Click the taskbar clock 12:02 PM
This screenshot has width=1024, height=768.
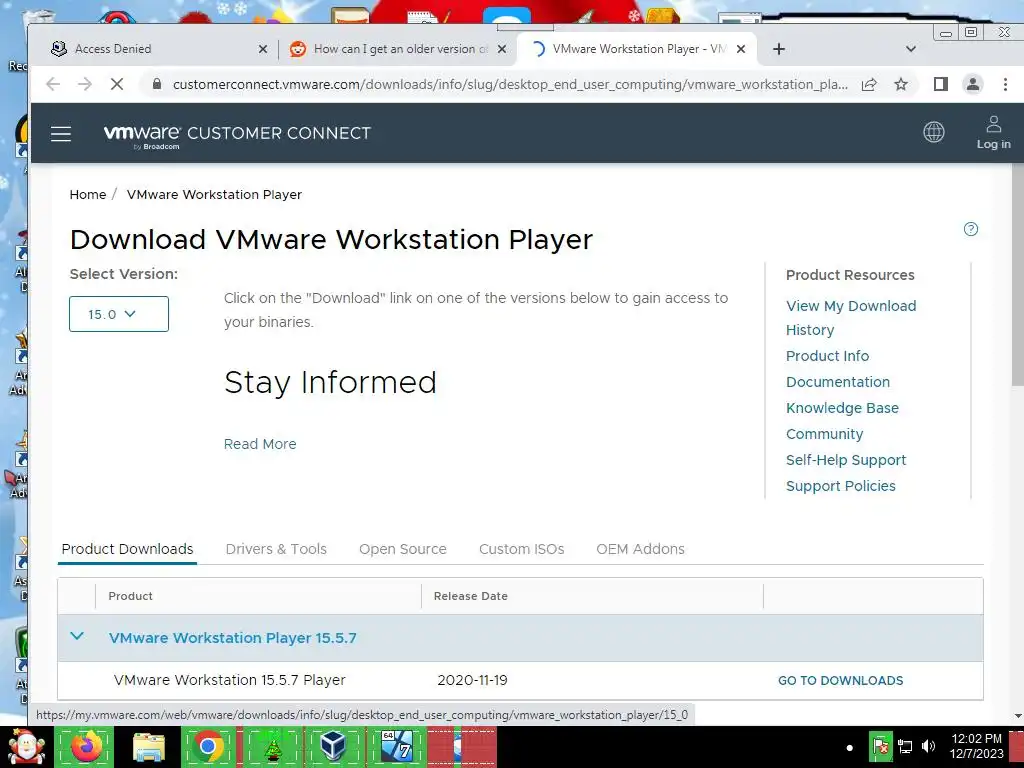(x=976, y=746)
